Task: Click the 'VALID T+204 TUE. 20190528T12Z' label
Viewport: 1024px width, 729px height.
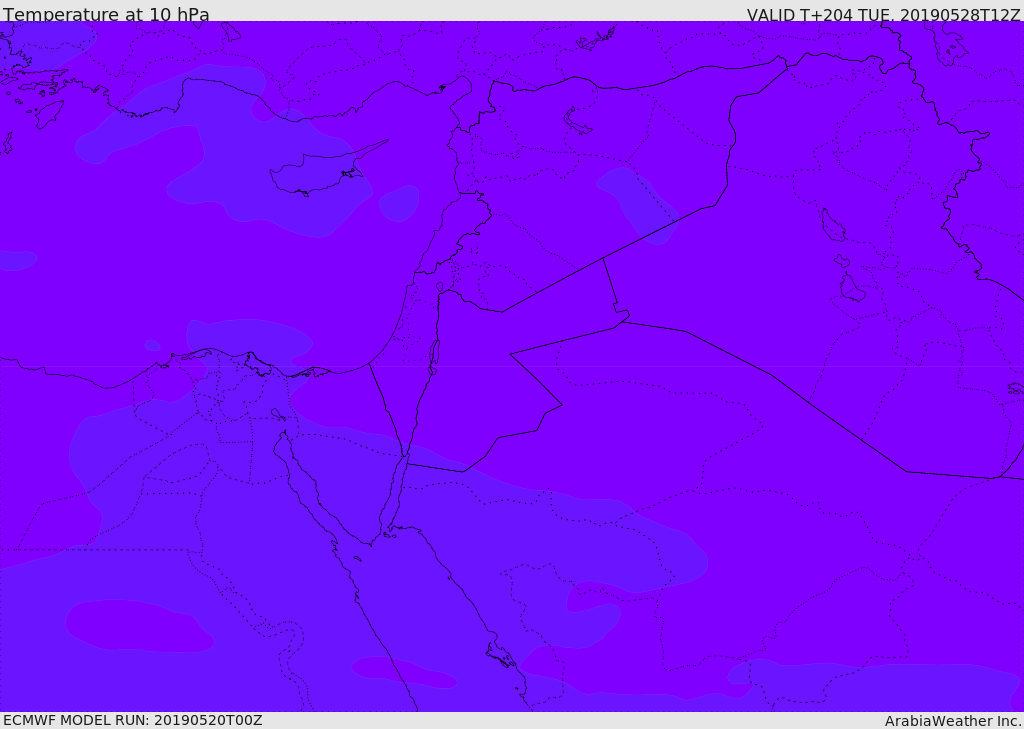Action: pos(884,14)
